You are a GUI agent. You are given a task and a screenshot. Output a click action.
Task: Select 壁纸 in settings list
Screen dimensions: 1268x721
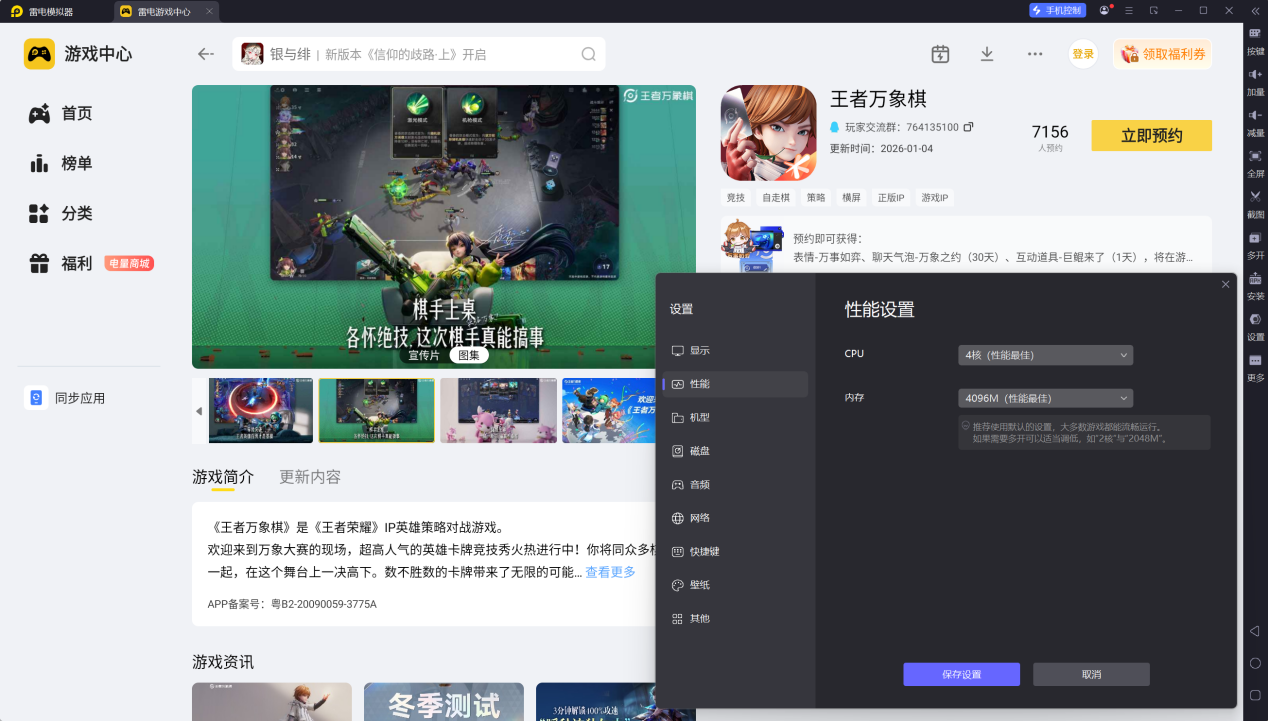pyautogui.click(x=735, y=585)
